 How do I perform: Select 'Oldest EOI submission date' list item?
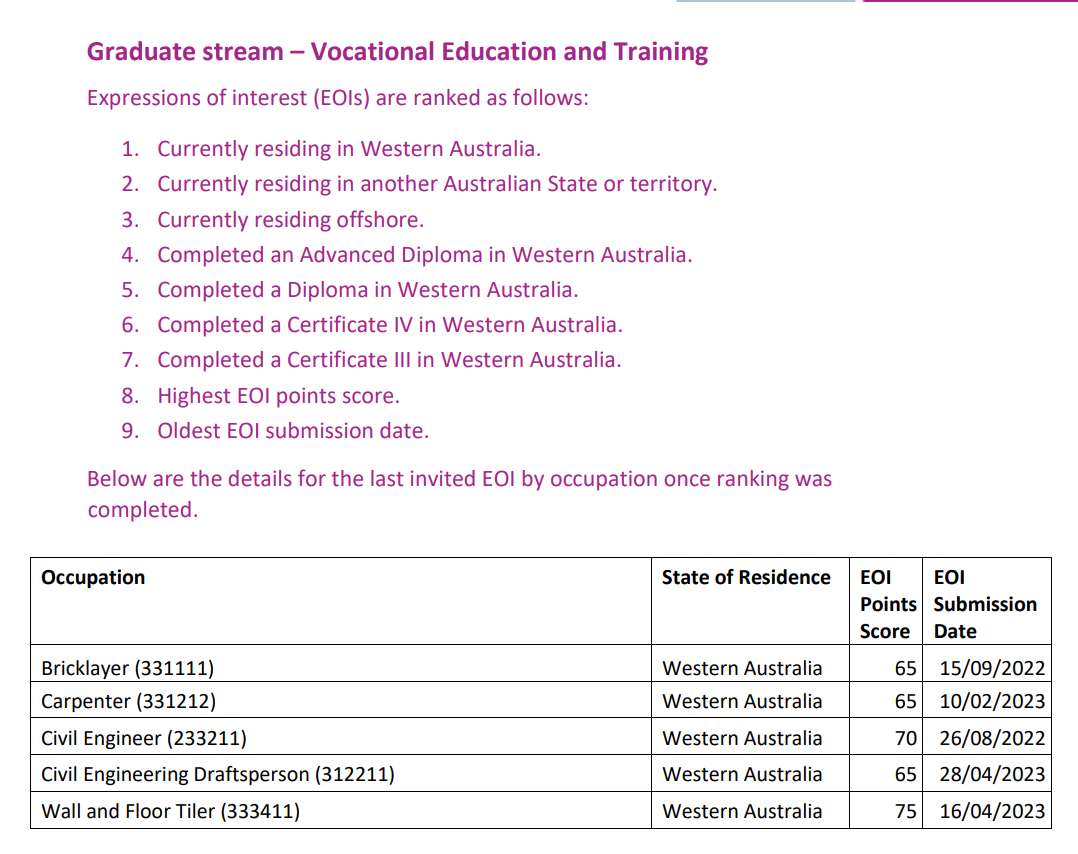click(x=292, y=431)
